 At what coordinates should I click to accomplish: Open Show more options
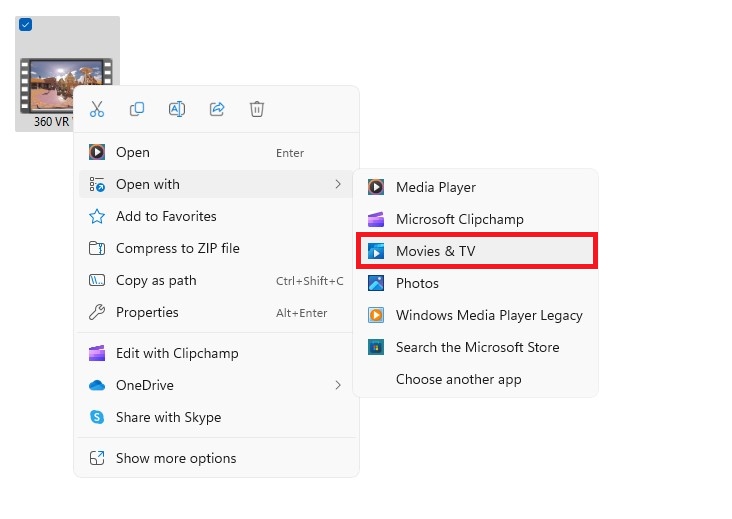tap(216, 458)
